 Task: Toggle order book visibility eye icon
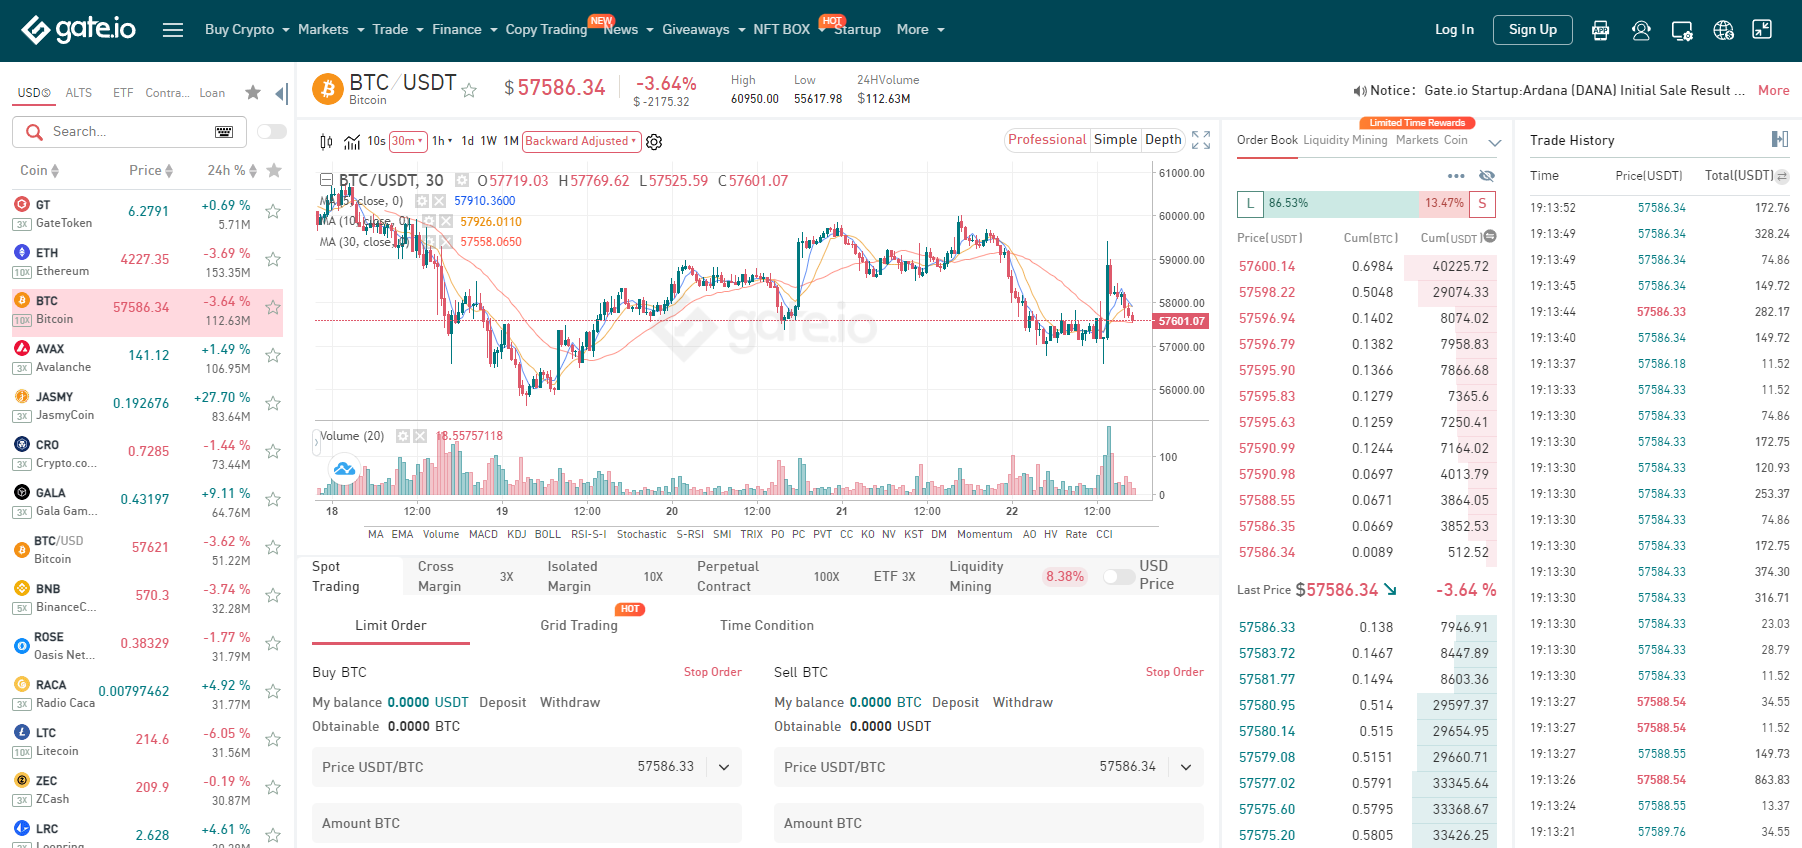[1487, 176]
